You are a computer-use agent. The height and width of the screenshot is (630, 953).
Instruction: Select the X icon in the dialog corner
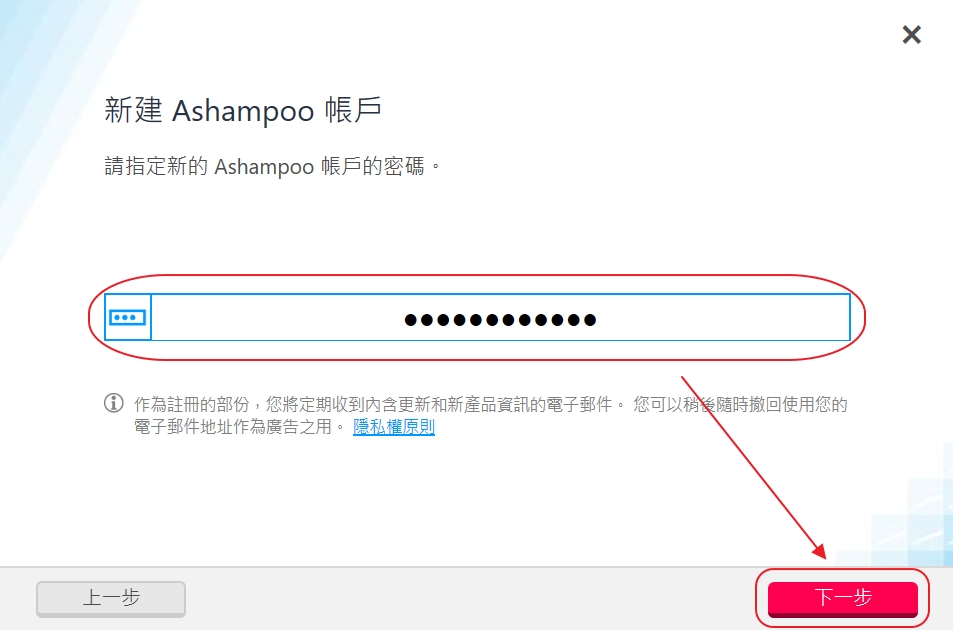911,35
